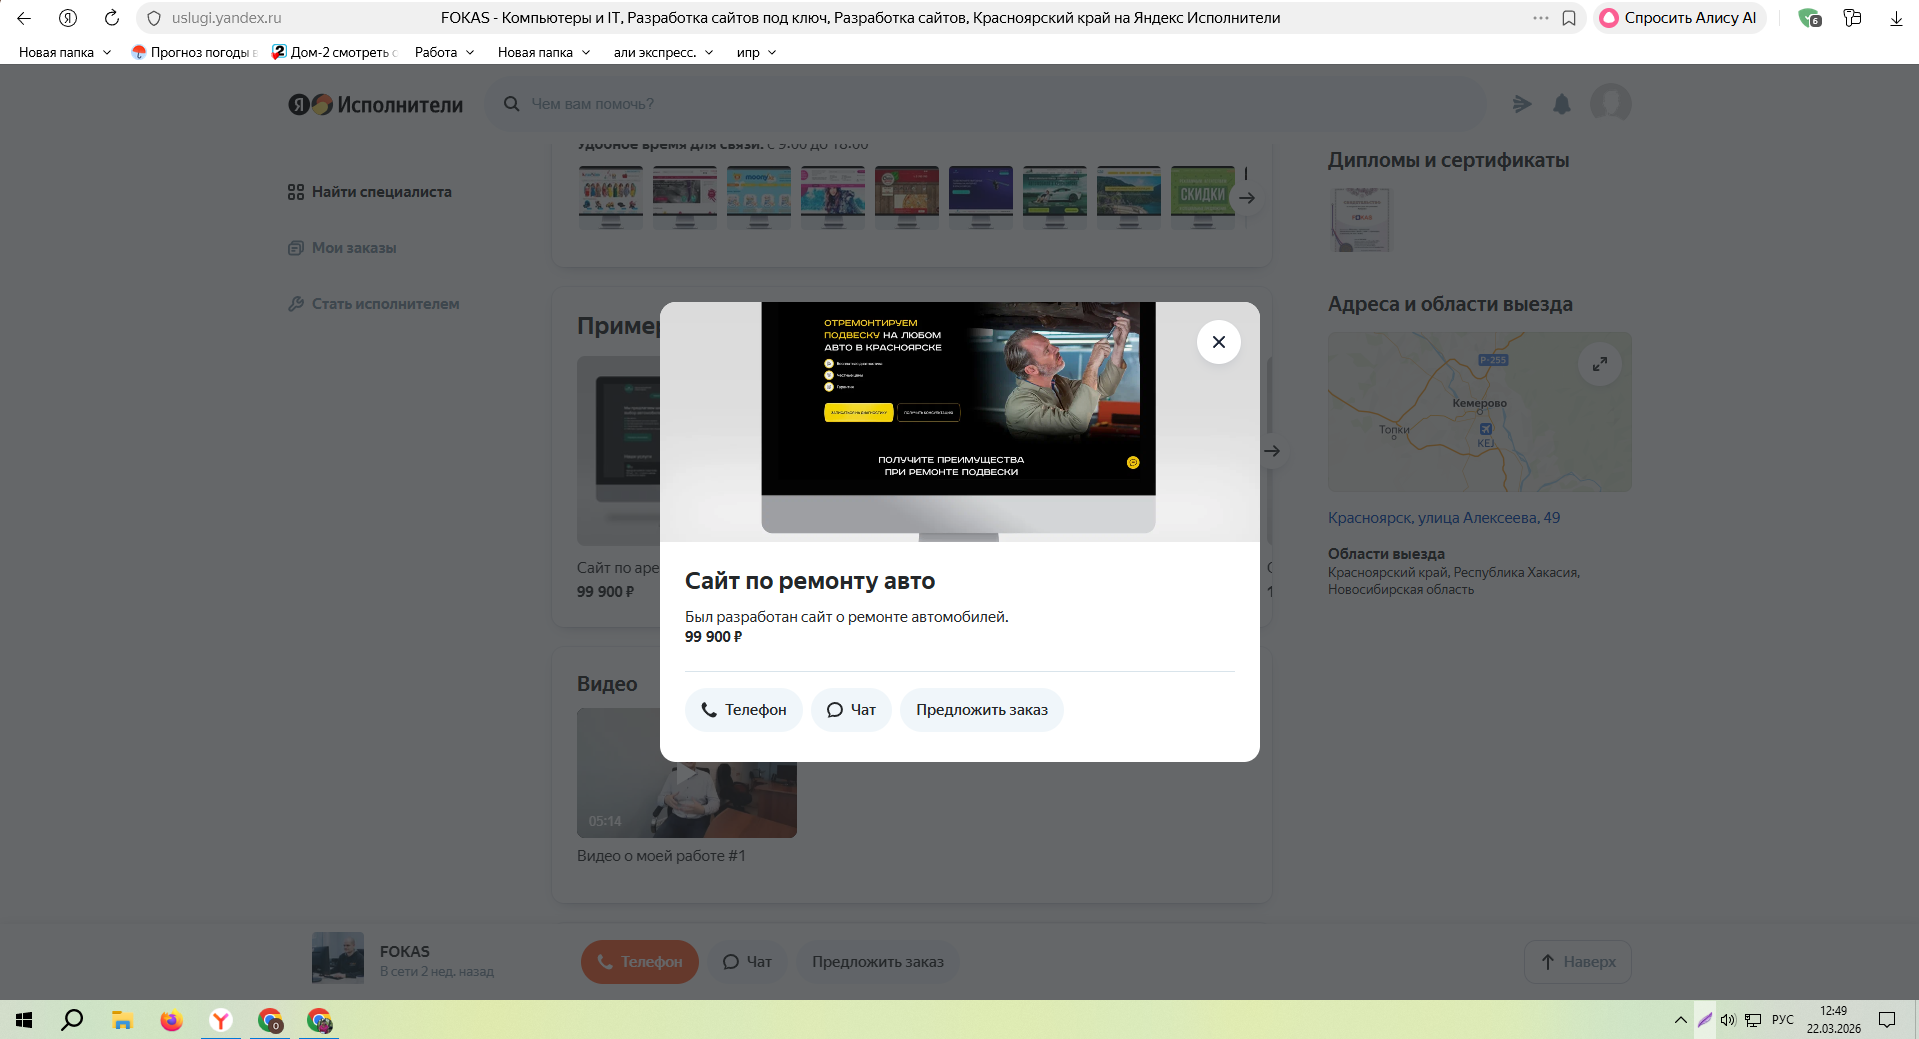Select Стать исполнителем in sidebar
1919x1039 pixels.
point(373,304)
